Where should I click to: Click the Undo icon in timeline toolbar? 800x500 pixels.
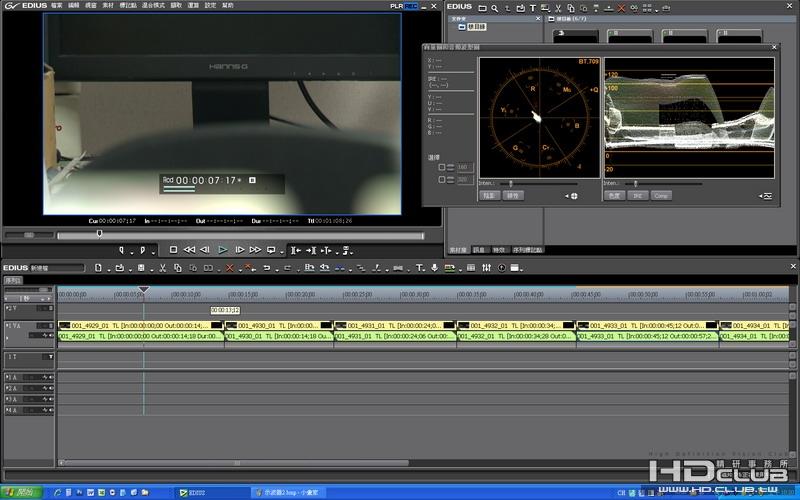(266, 268)
